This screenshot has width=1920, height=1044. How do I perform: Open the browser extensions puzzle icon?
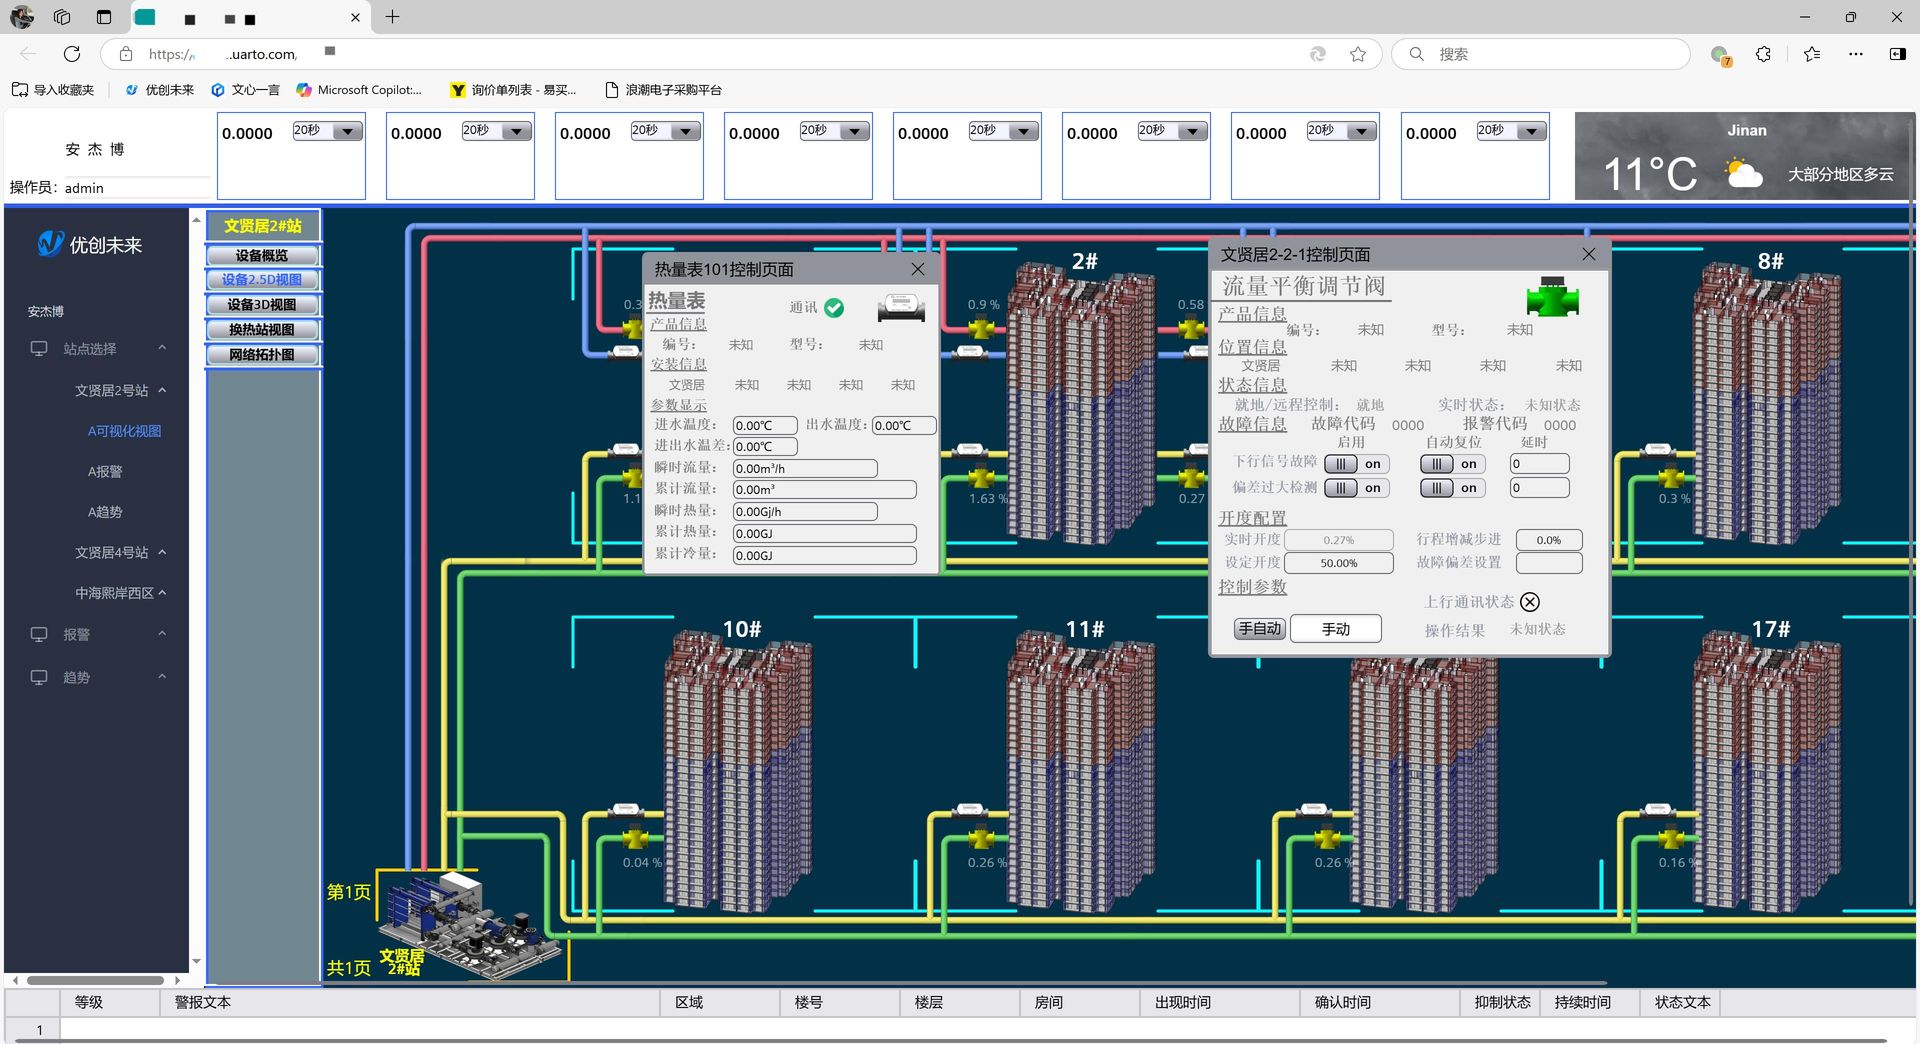tap(1763, 54)
